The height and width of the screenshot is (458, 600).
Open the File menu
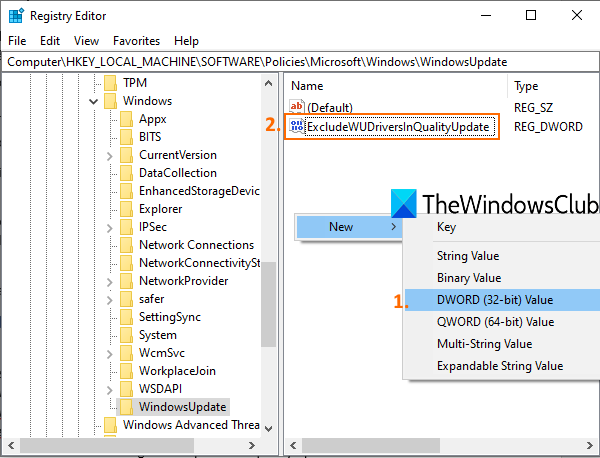point(17,41)
